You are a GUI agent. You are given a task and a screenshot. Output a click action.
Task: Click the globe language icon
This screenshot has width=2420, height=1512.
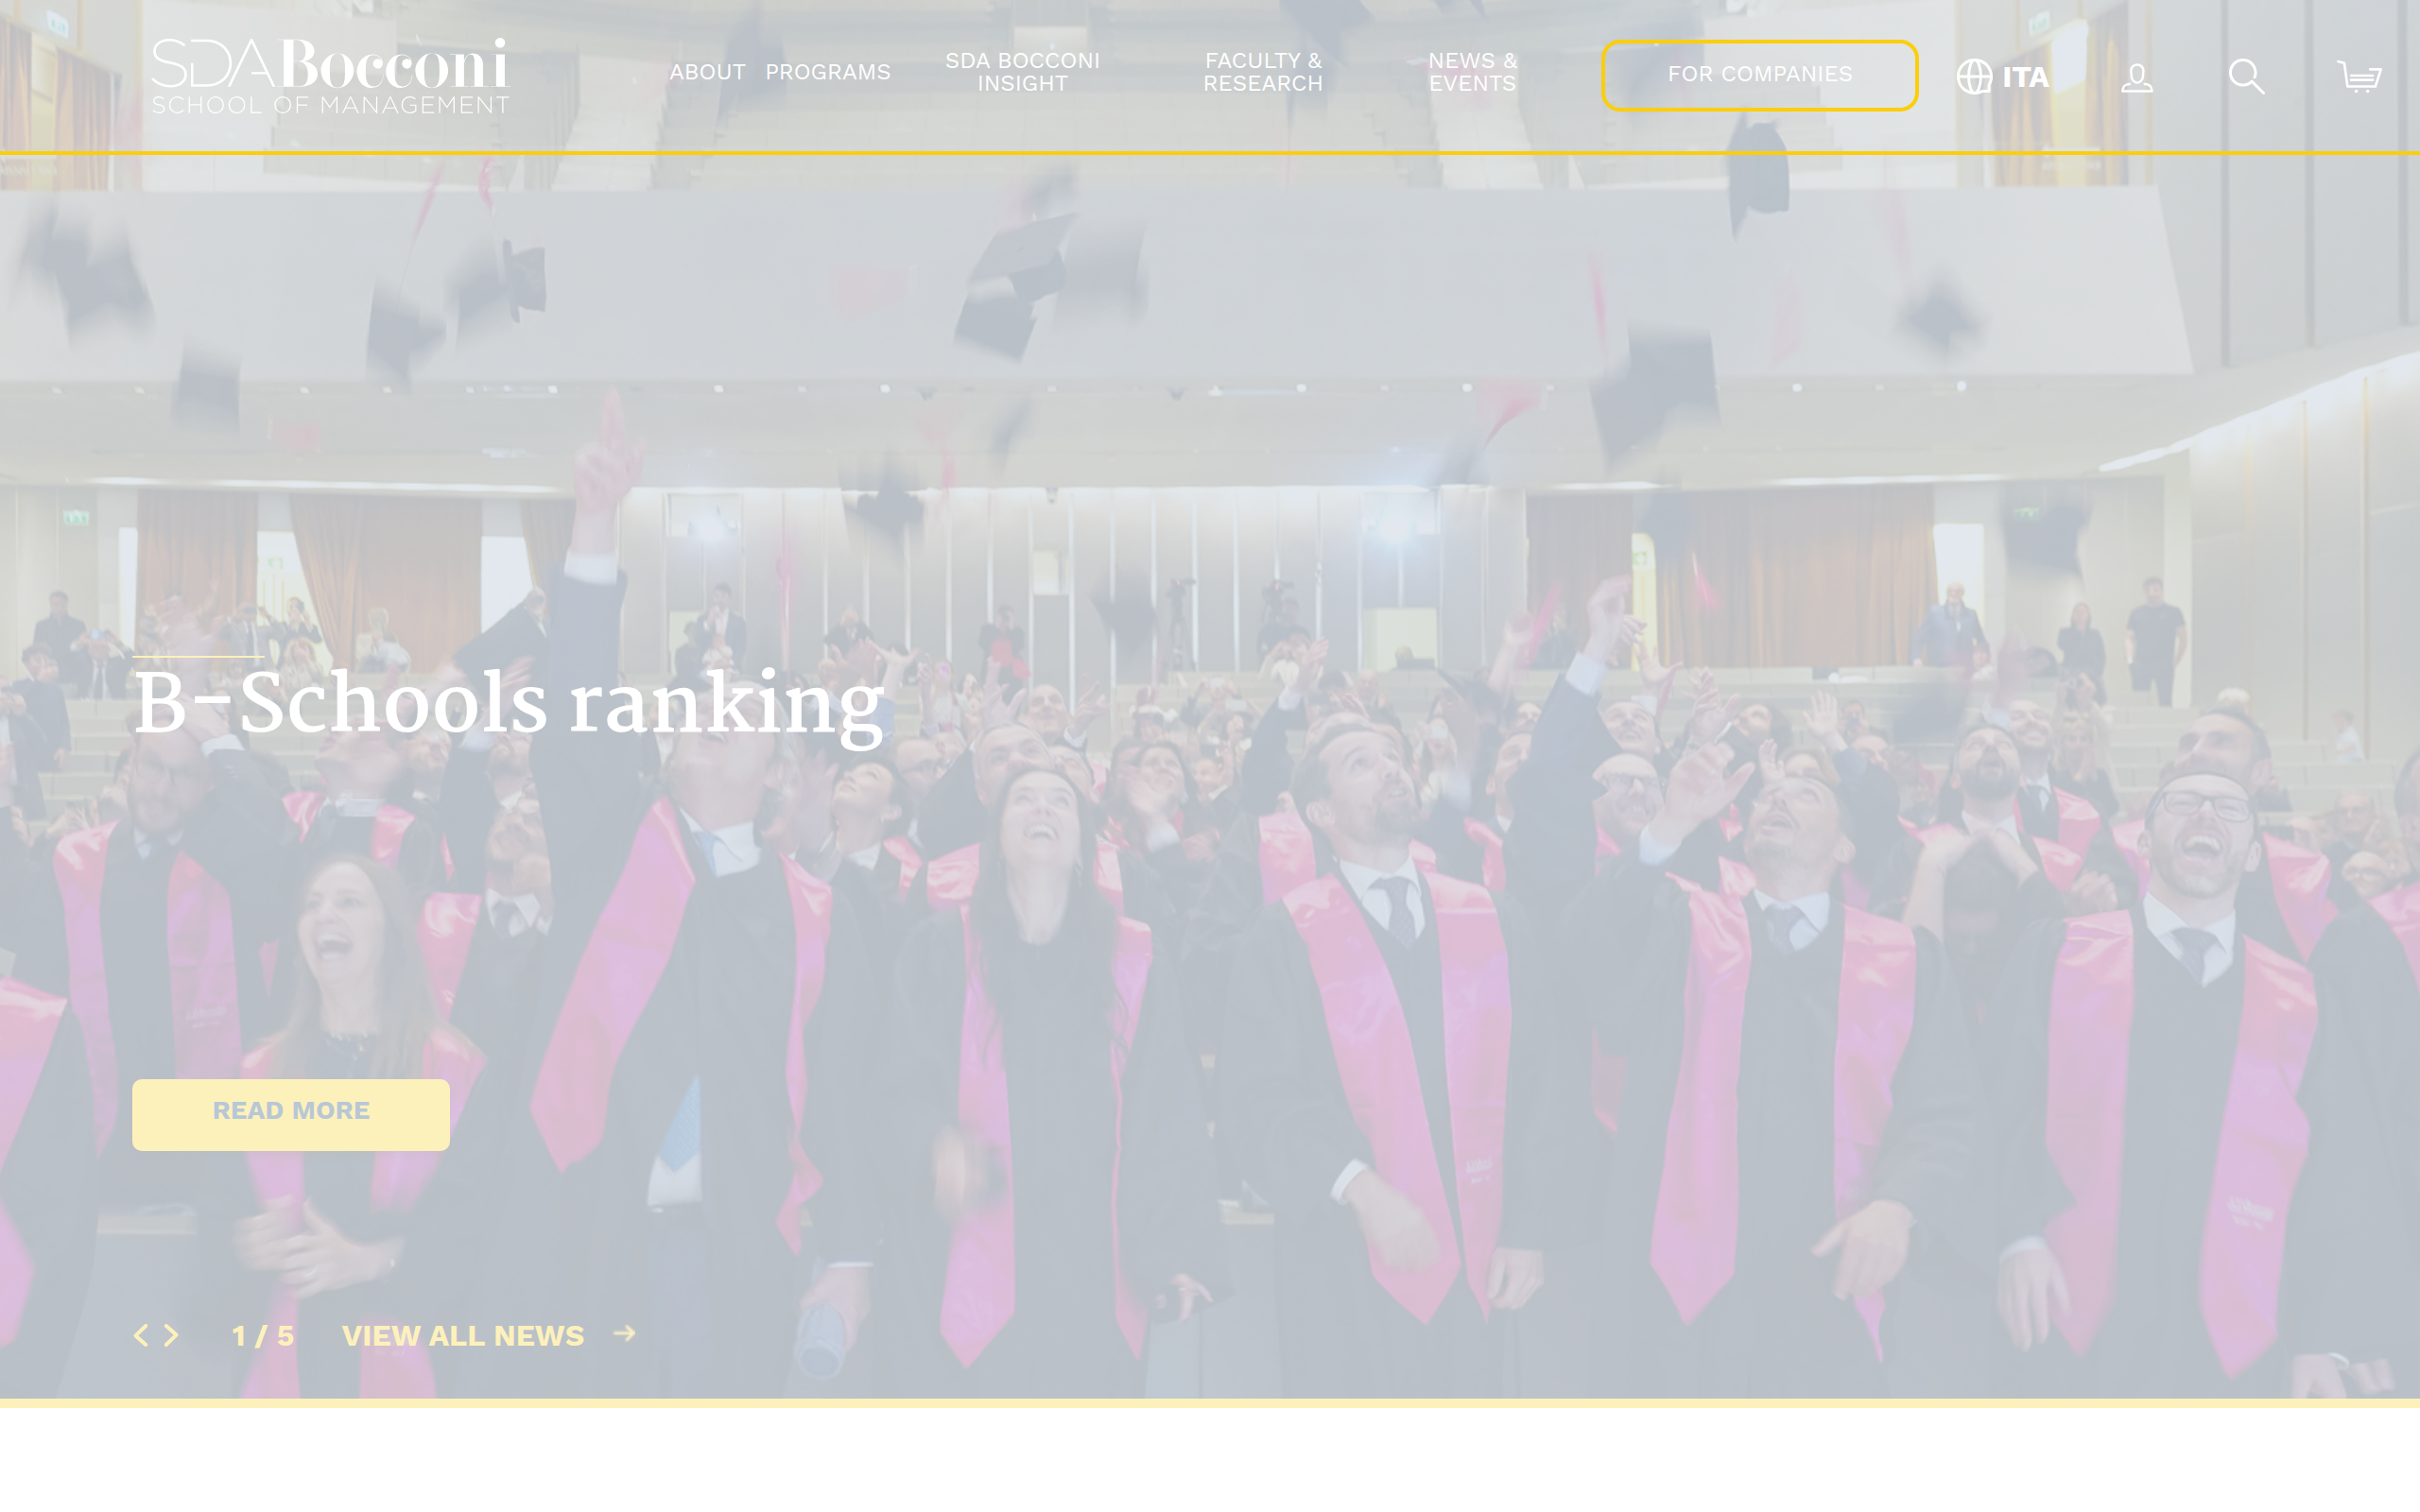[1974, 77]
